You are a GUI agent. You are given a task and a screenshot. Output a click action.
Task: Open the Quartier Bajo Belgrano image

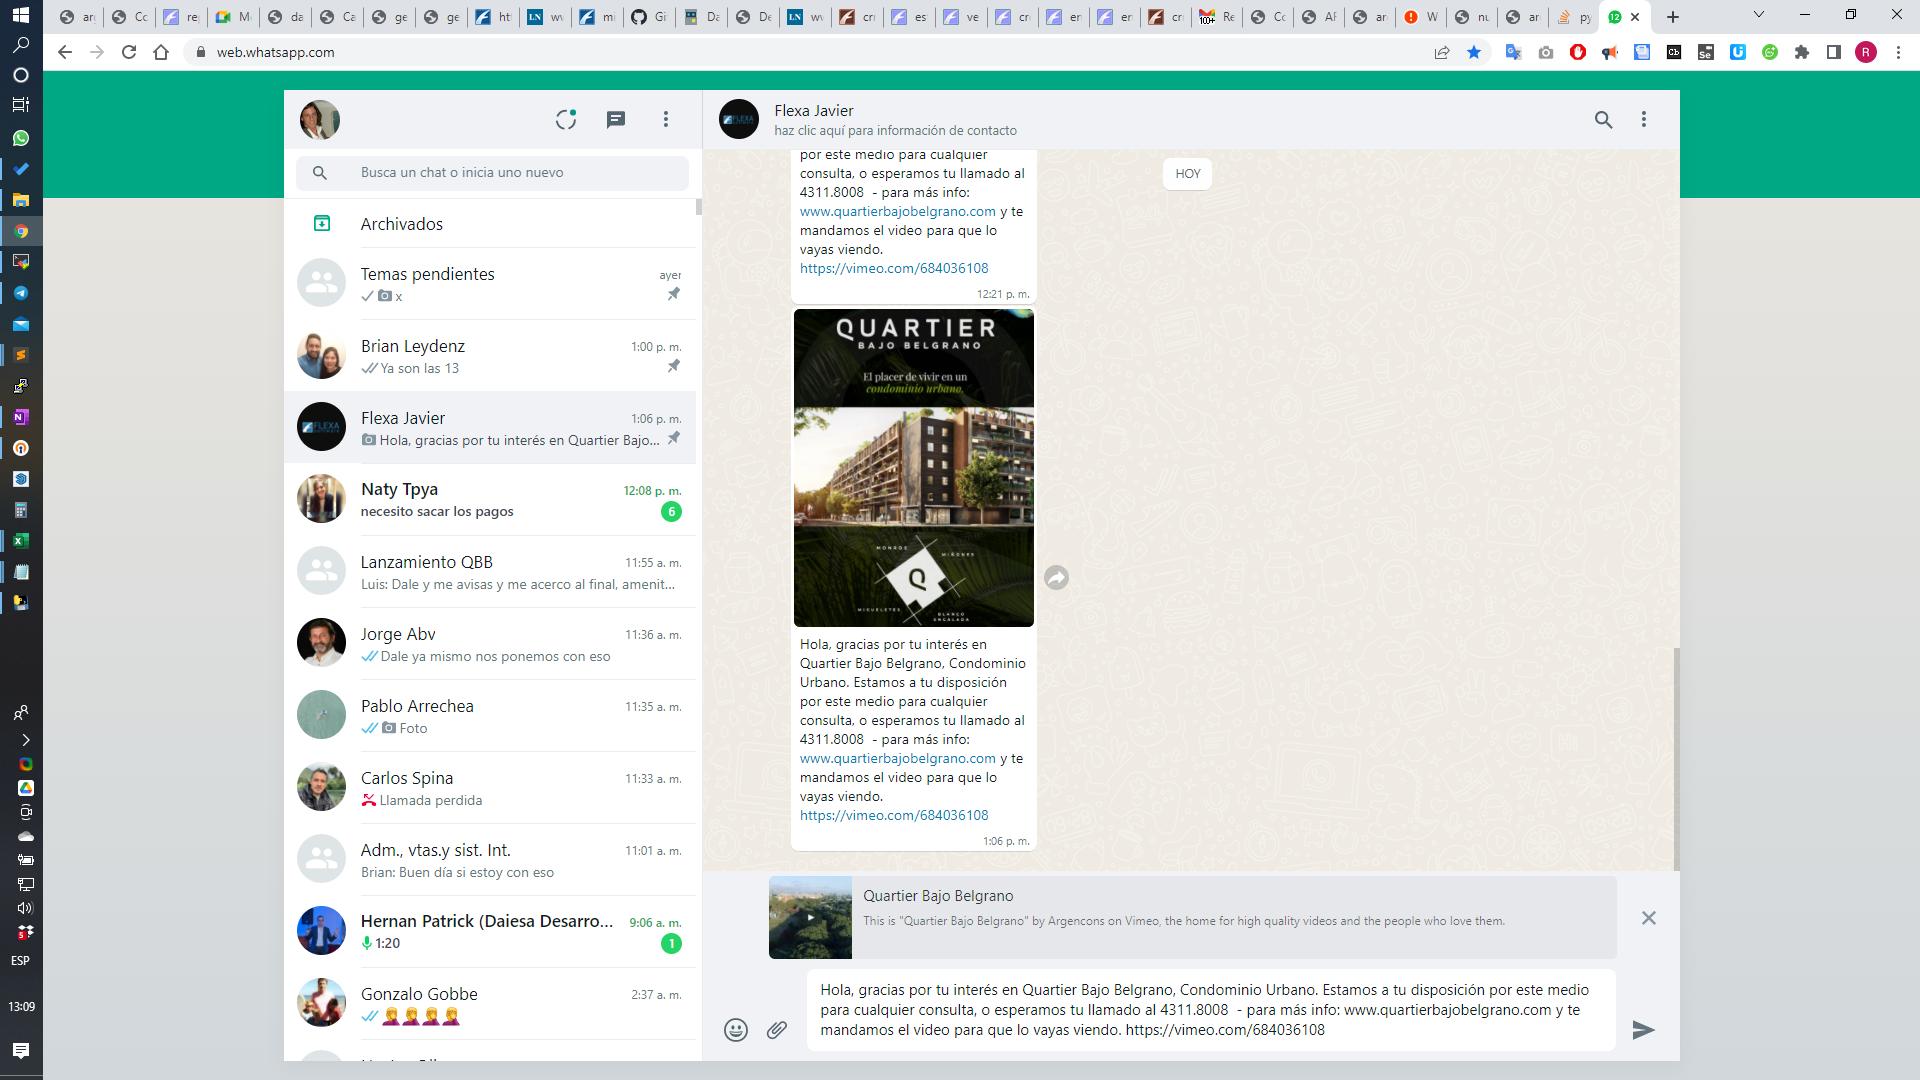[x=914, y=468]
